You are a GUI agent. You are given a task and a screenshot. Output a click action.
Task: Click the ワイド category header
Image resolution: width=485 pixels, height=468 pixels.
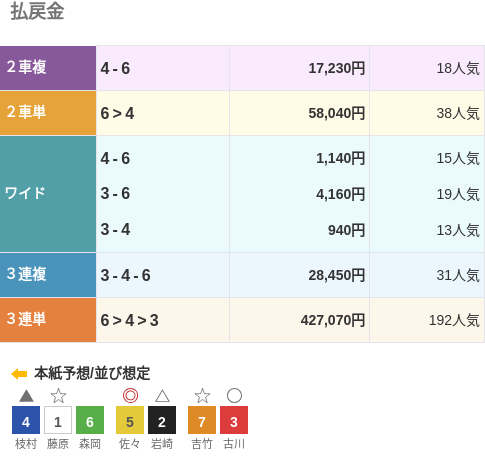48,194
